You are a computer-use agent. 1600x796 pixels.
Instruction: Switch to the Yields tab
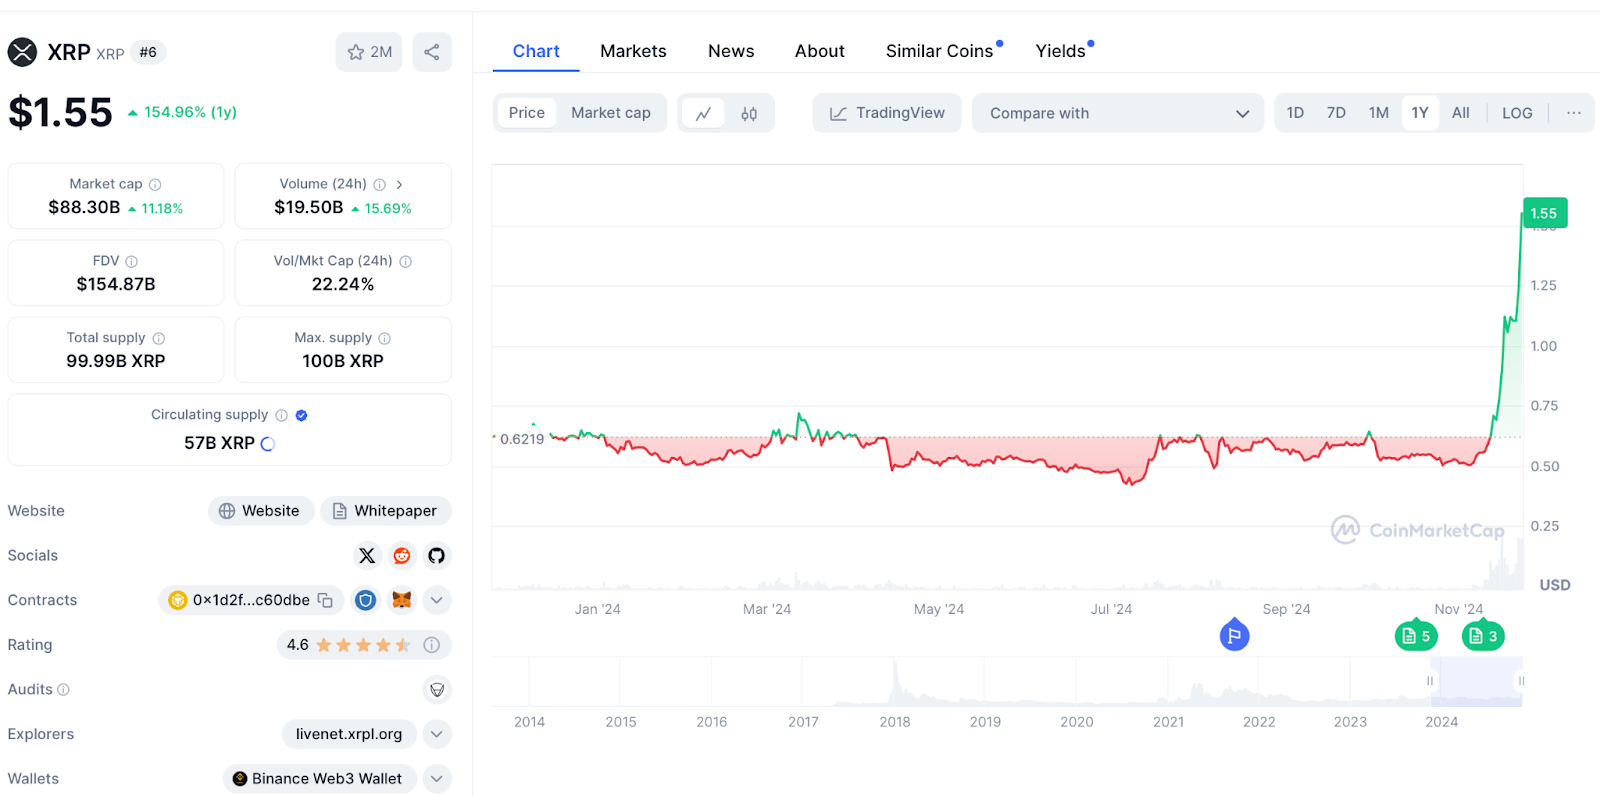(1061, 51)
